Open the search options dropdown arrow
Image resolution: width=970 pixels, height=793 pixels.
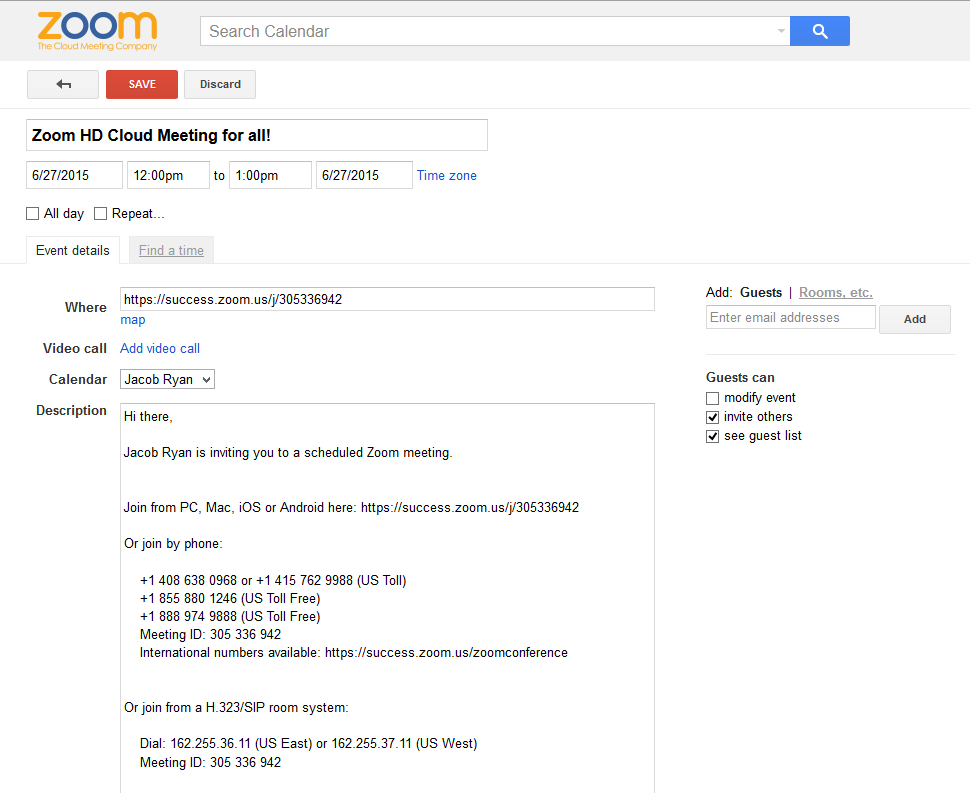[781, 31]
